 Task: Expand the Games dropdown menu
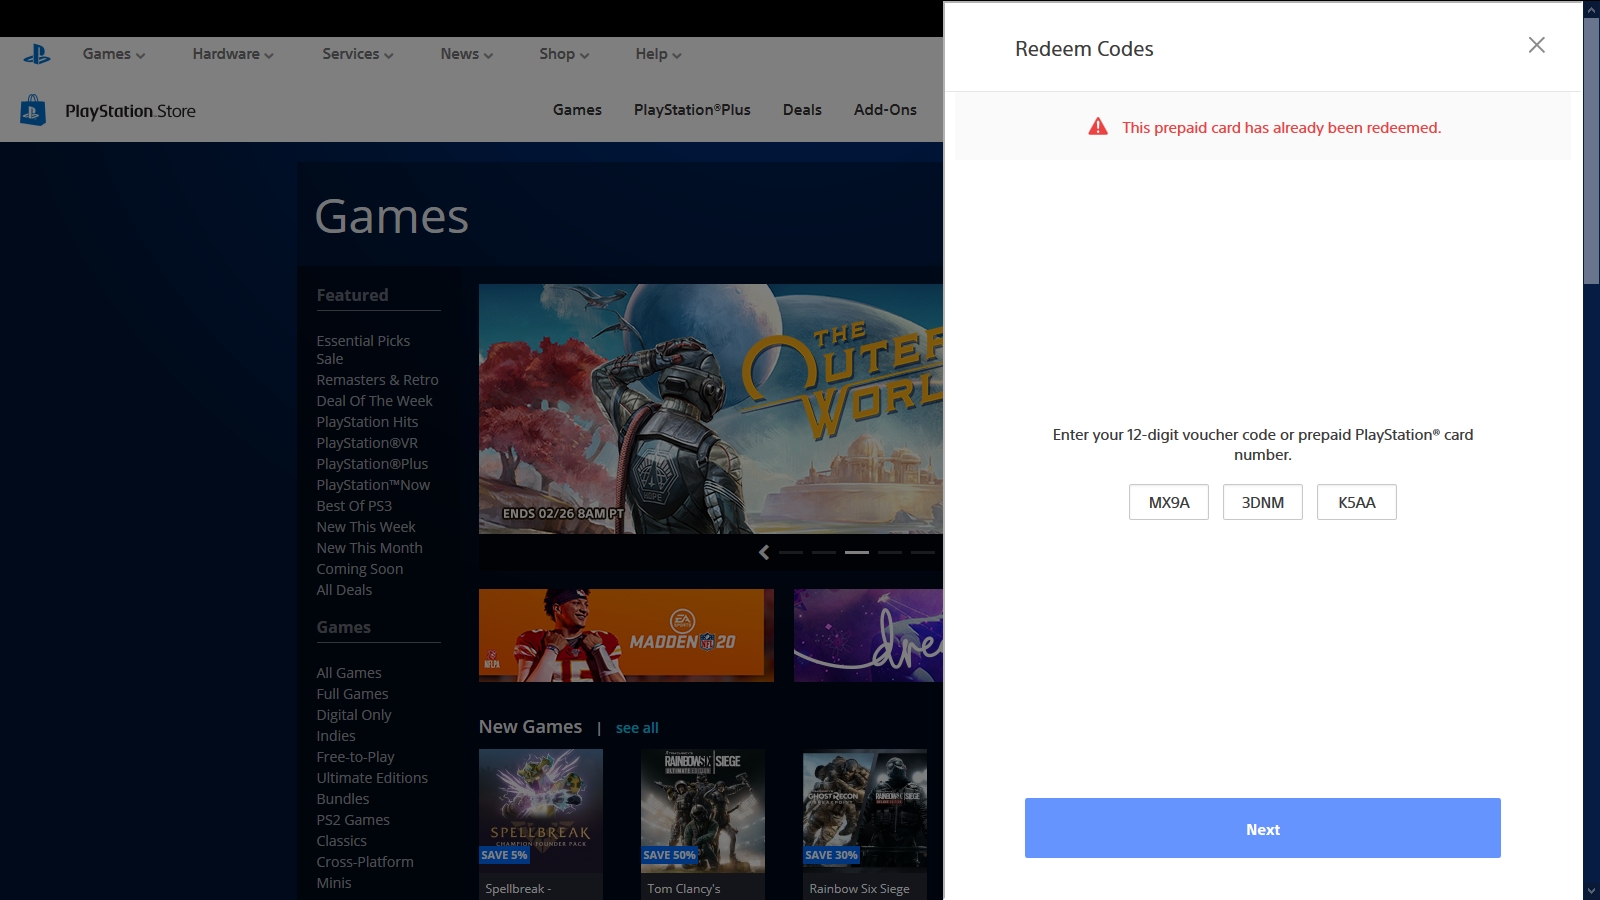pyautogui.click(x=113, y=54)
